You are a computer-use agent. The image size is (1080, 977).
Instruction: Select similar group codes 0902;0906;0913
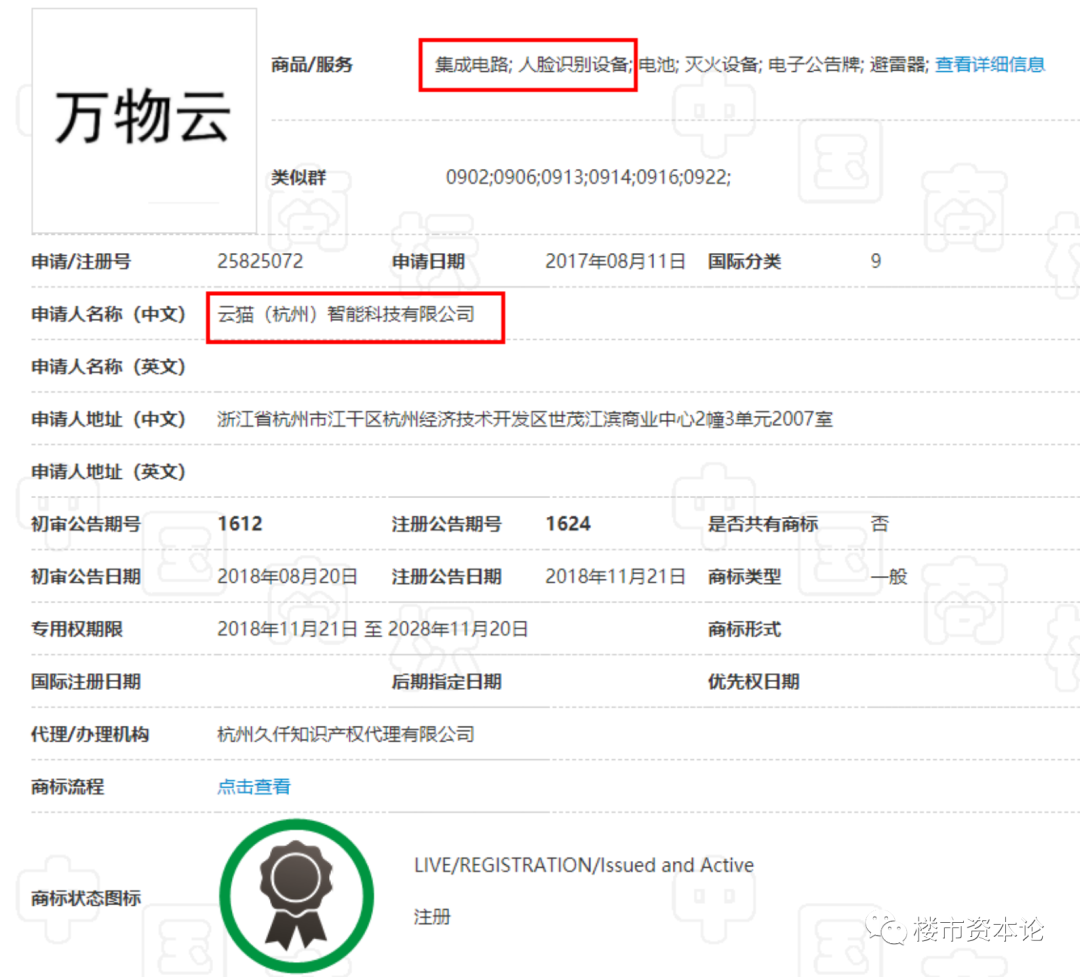click(x=588, y=177)
